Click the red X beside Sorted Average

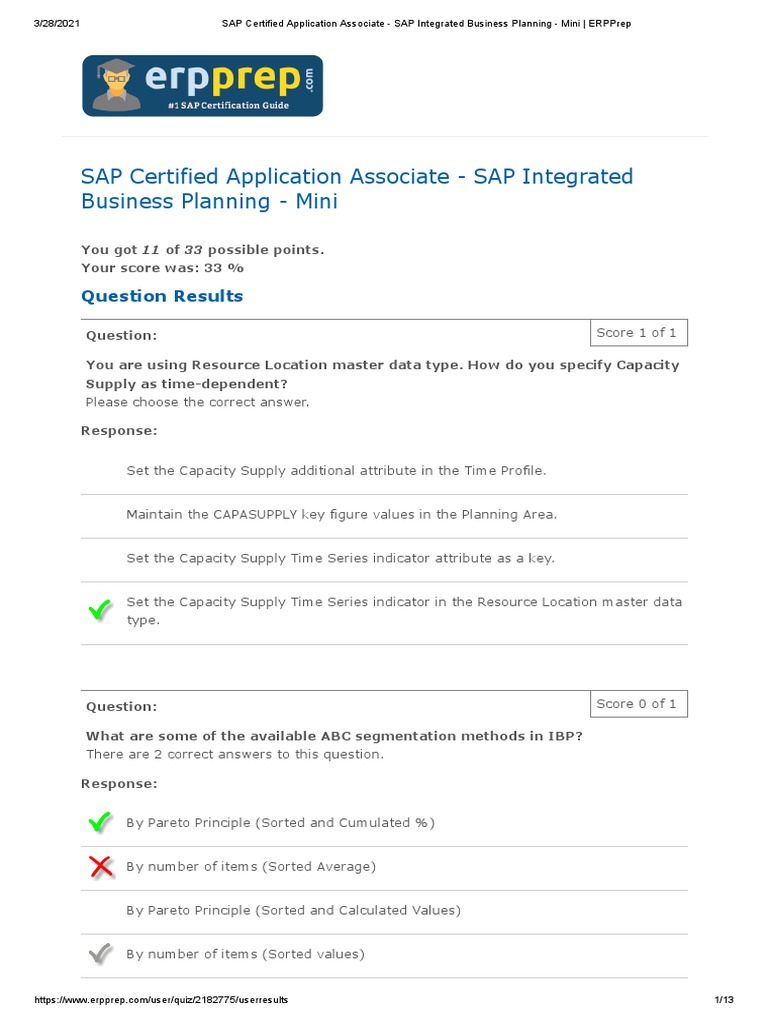click(100, 867)
